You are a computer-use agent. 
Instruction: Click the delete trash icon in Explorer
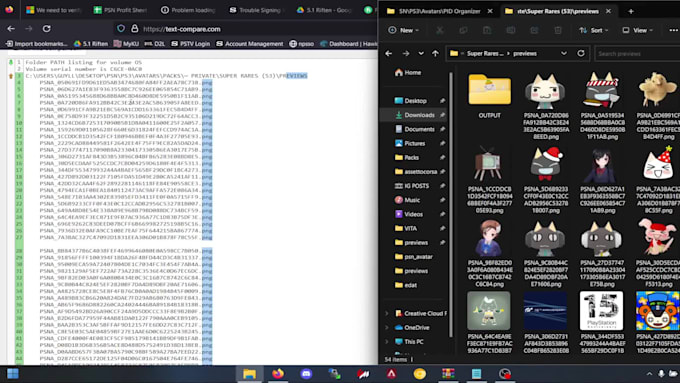tap(558, 30)
